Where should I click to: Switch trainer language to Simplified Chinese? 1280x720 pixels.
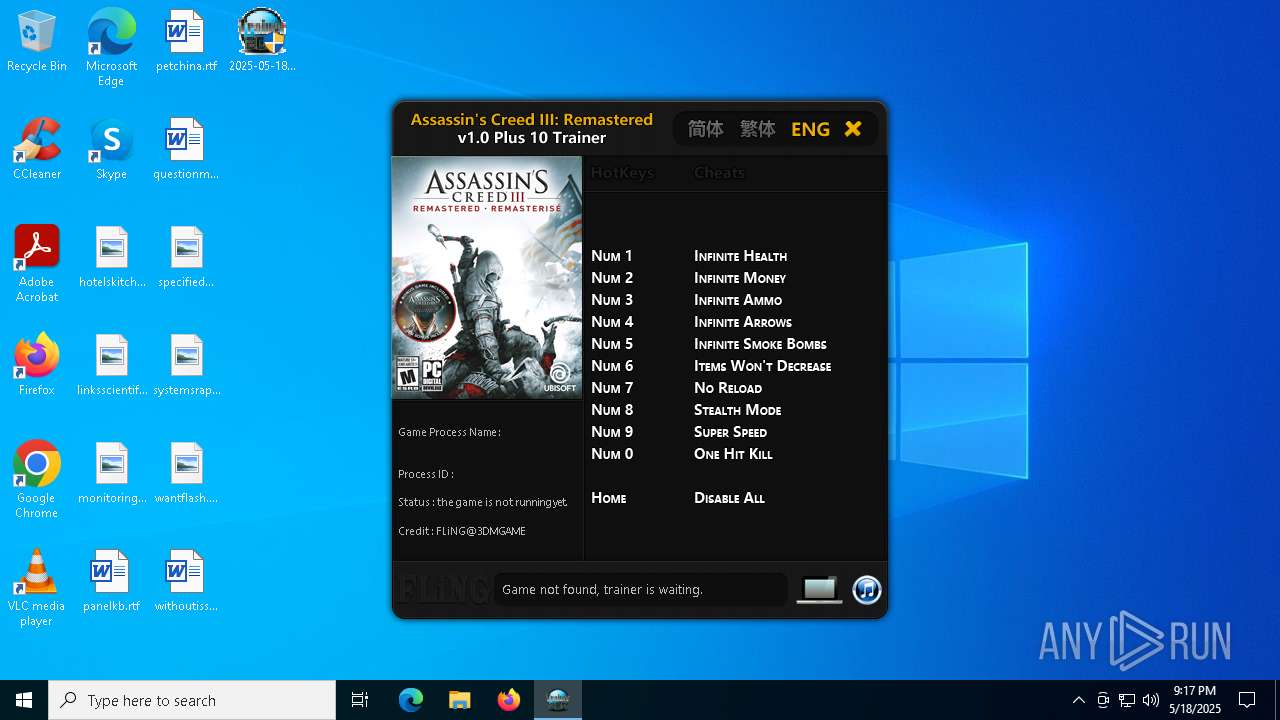706,129
